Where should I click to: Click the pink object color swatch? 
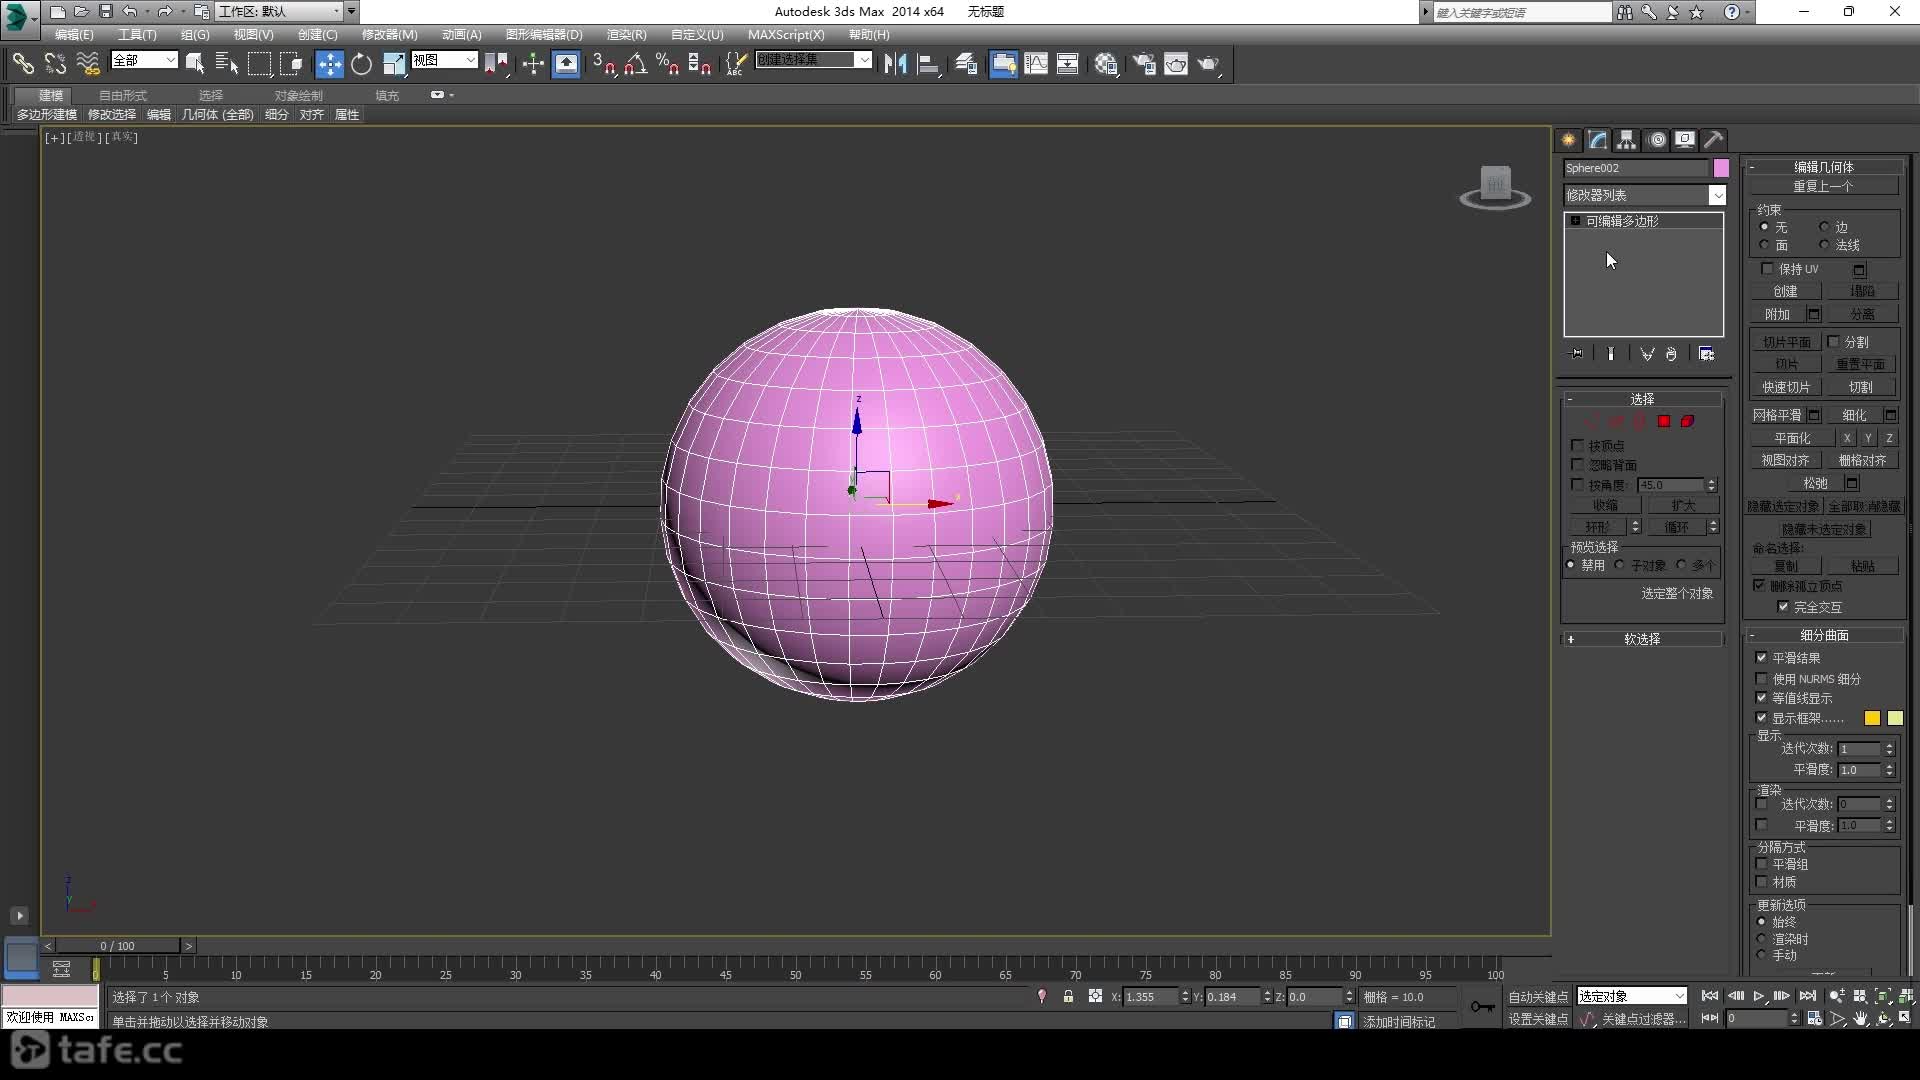[x=1721, y=168]
